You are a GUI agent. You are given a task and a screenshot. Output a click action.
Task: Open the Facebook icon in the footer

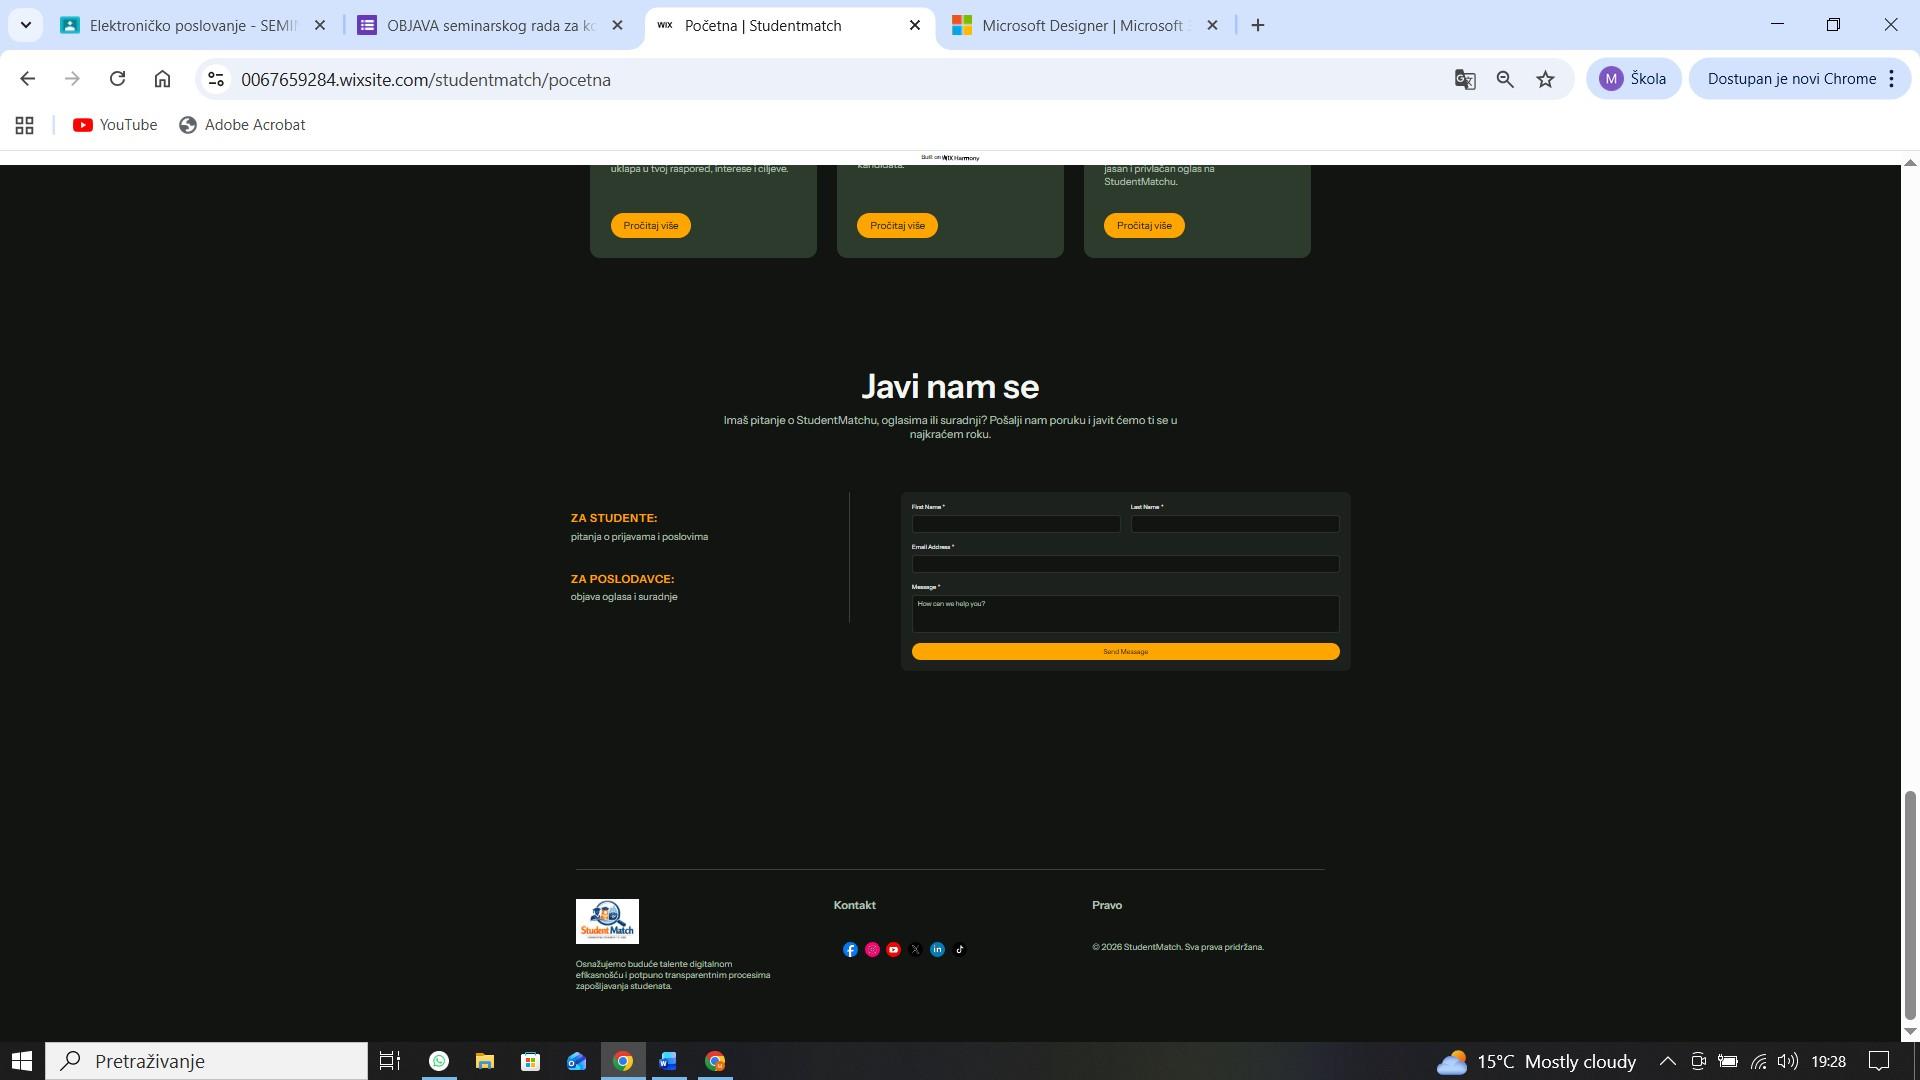click(850, 950)
